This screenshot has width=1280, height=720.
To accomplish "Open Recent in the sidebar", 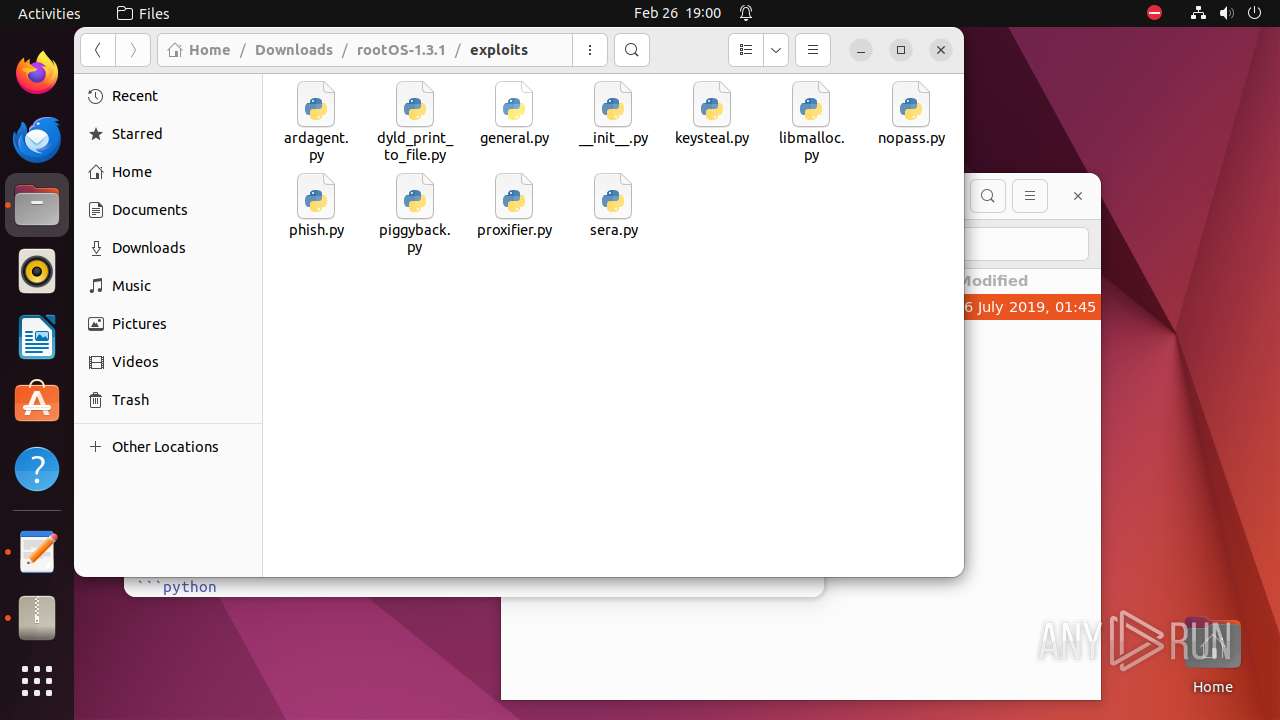I will pyautogui.click(x=168, y=96).
